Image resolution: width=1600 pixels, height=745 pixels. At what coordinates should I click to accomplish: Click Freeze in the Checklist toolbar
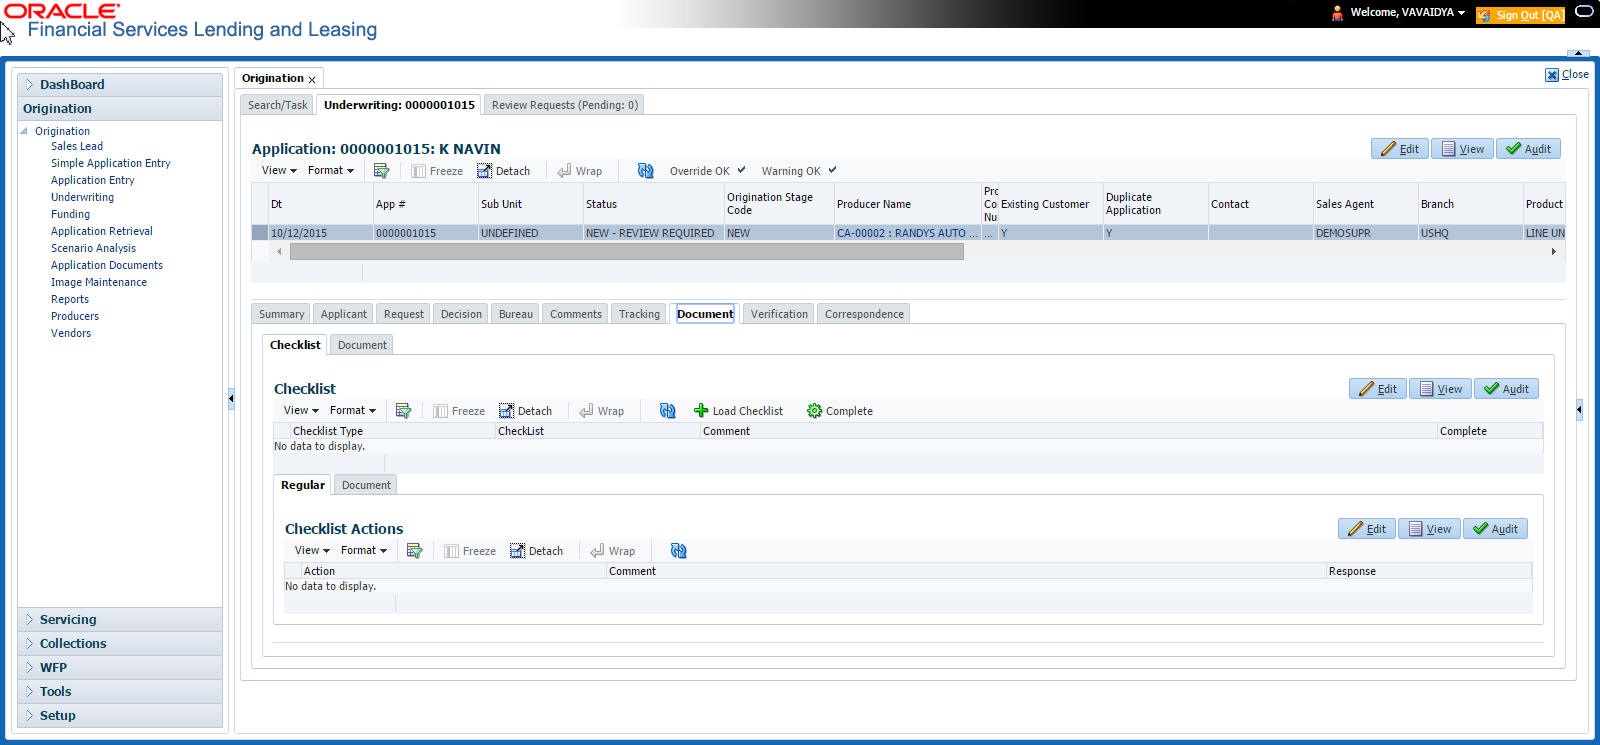[459, 411]
